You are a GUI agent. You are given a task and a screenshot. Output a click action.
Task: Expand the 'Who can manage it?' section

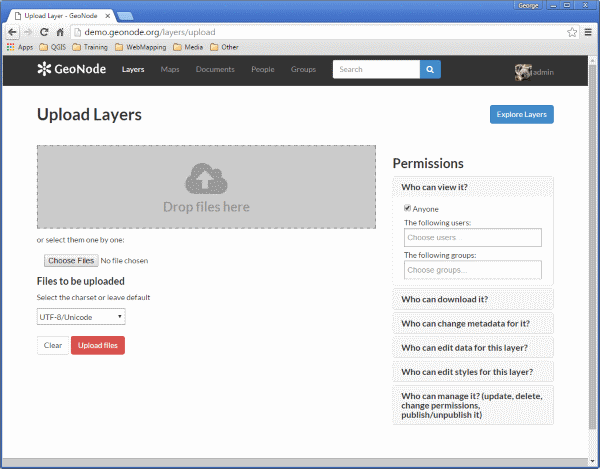click(473, 405)
